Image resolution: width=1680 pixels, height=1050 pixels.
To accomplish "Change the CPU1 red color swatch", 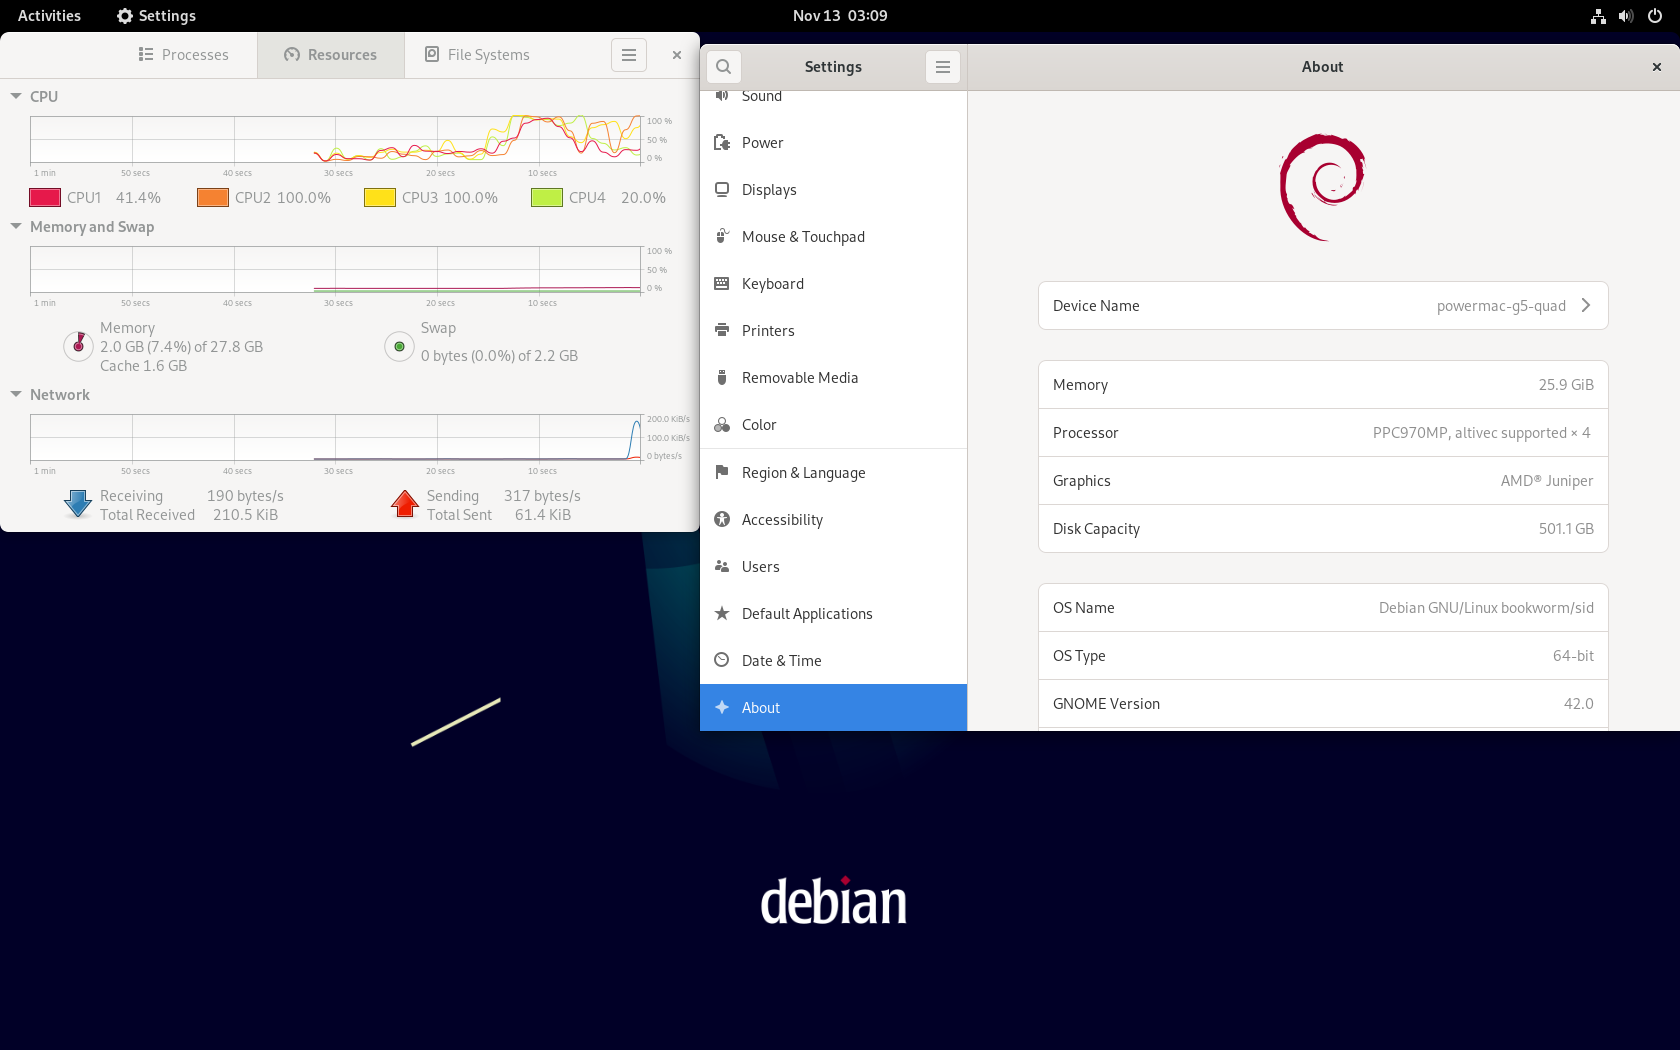I will [x=45, y=198].
